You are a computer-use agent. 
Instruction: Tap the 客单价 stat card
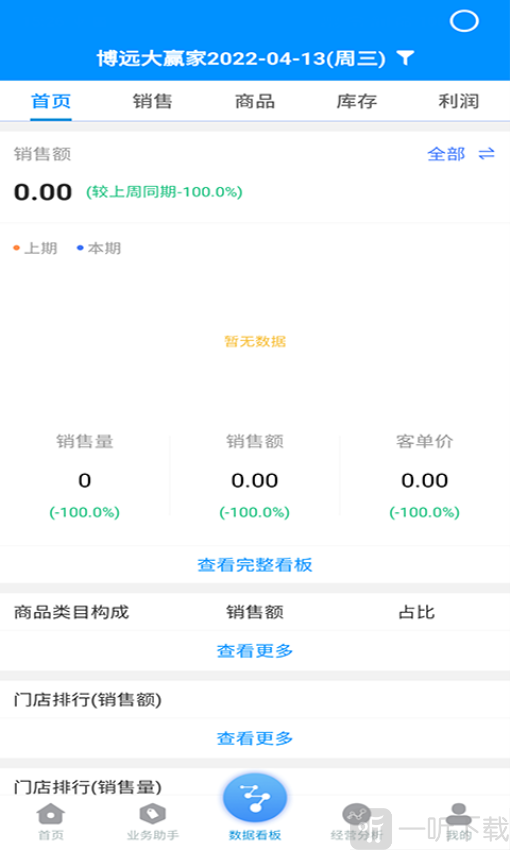pos(424,477)
